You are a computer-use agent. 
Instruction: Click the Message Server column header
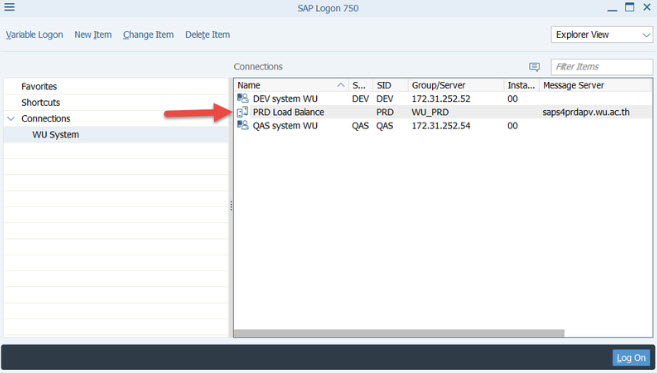(x=573, y=85)
